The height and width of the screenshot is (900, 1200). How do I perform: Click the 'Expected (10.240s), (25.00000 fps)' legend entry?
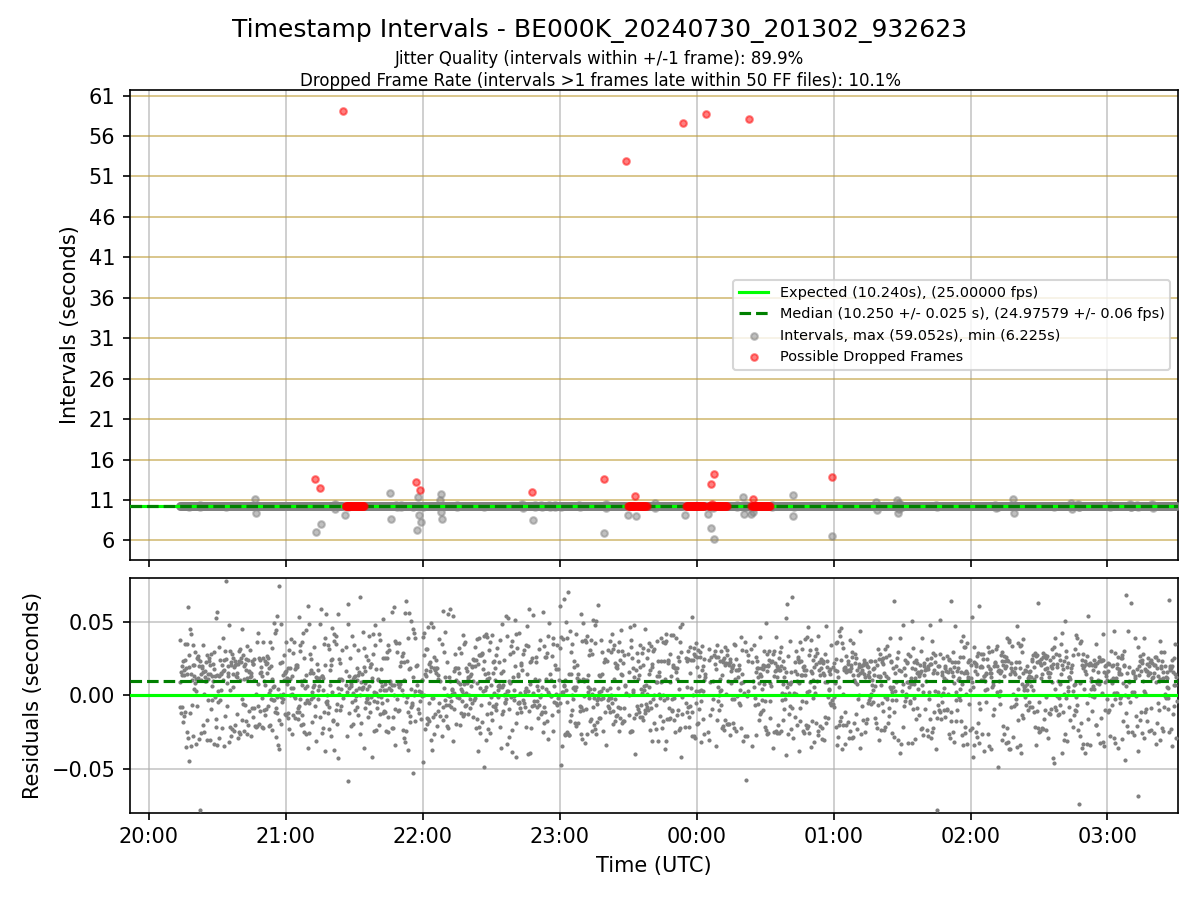pyautogui.click(x=909, y=292)
